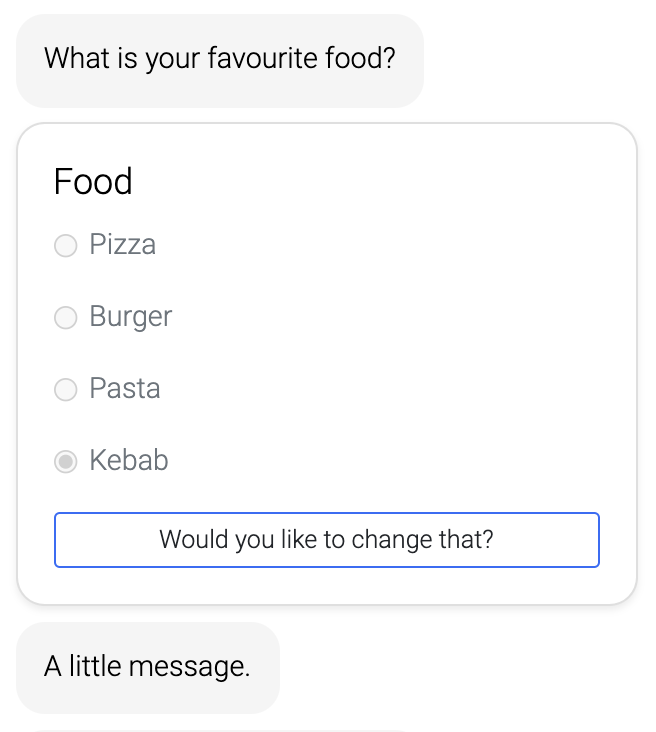Image resolution: width=656 pixels, height=732 pixels.
Task: Click the word "change" on the button
Action: (390, 541)
